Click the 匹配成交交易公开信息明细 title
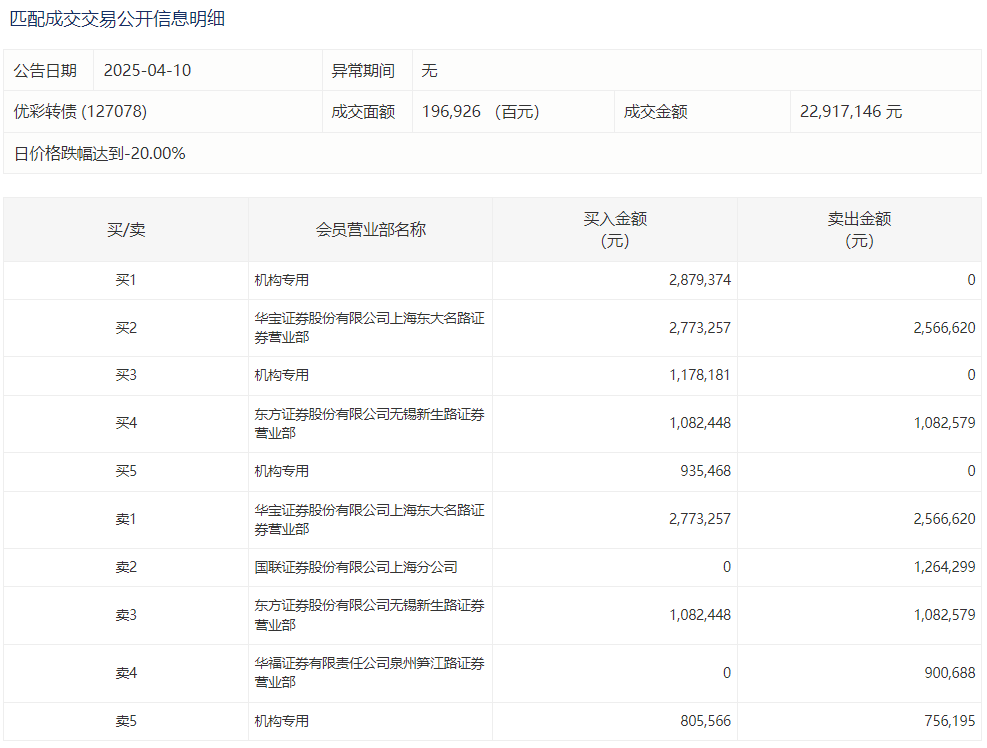 (x=117, y=19)
